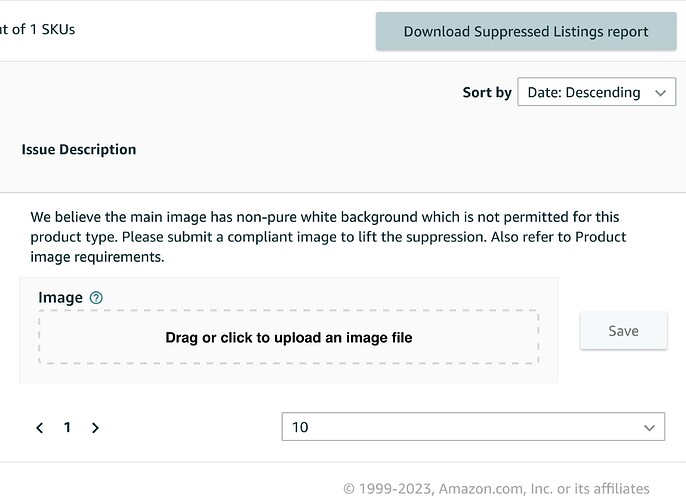Click the Sort by label
This screenshot has height=500, width=686.
487,92
